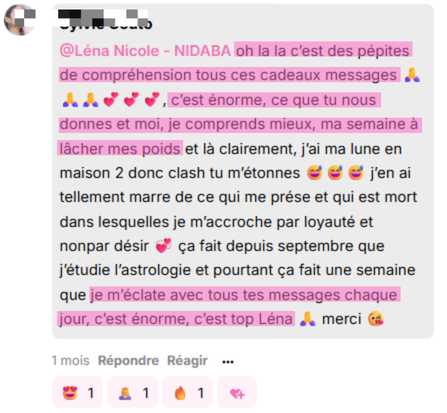
Task: Click the last laughing emoji before j'en ai
Action: point(356,173)
